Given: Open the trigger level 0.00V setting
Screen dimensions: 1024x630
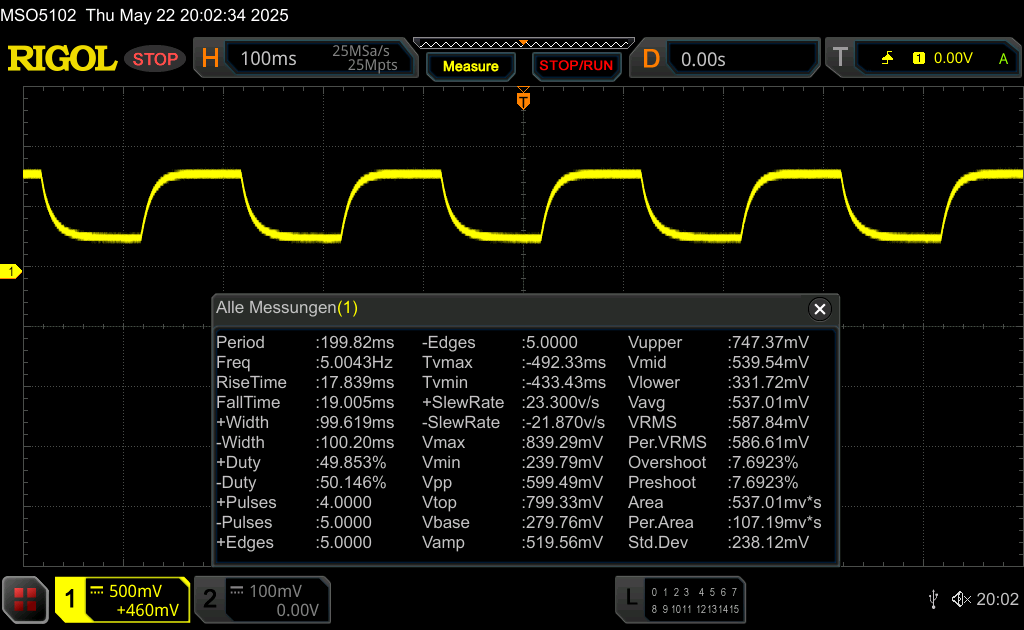Looking at the screenshot, I should click(953, 59).
